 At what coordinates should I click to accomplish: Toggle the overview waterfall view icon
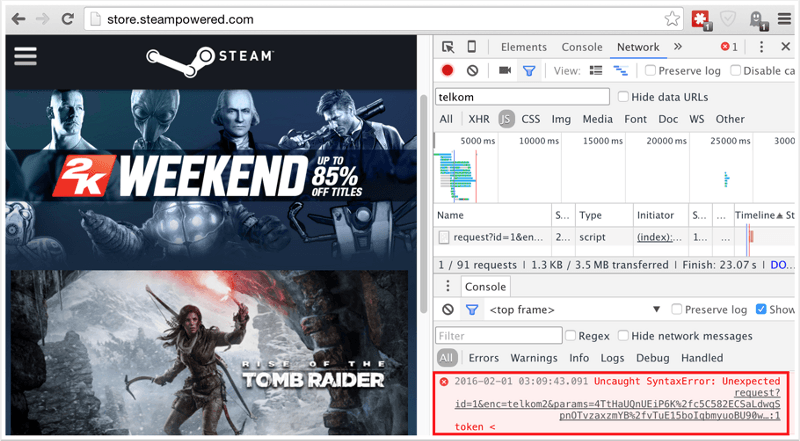(x=620, y=70)
